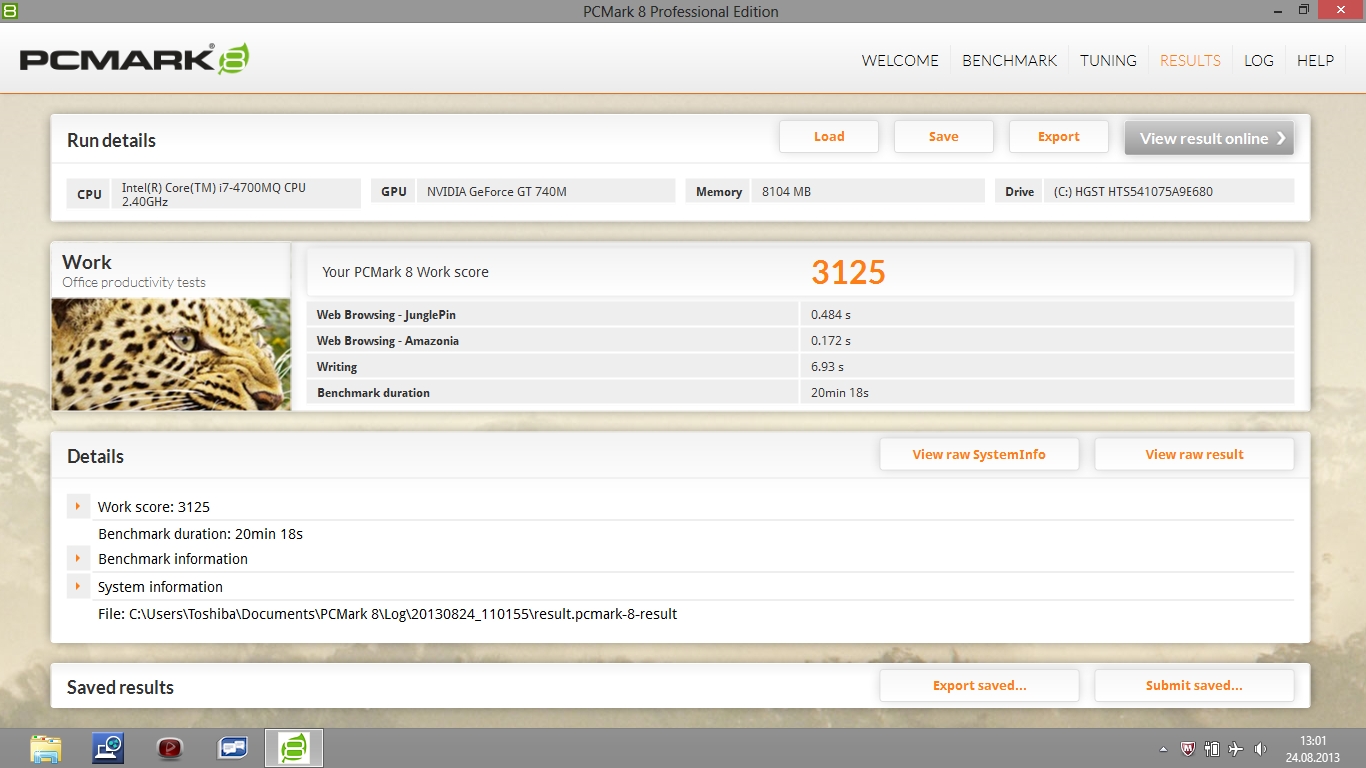
Task: Expand System information section
Action: point(78,586)
